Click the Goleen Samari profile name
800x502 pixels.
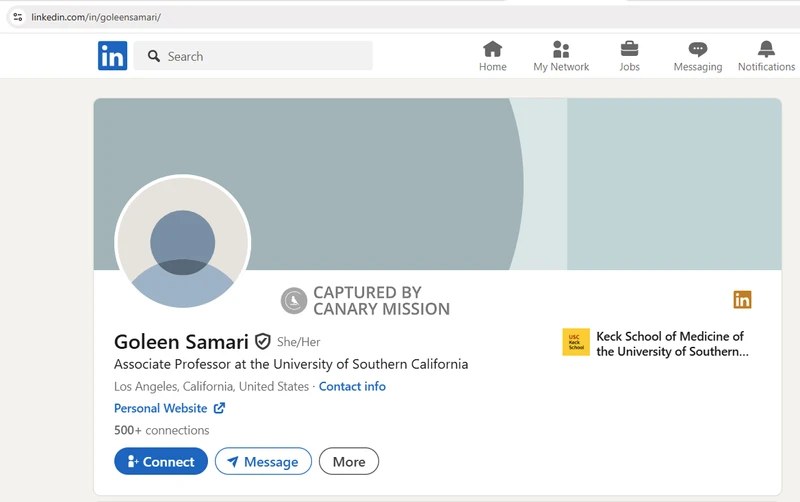(x=181, y=342)
